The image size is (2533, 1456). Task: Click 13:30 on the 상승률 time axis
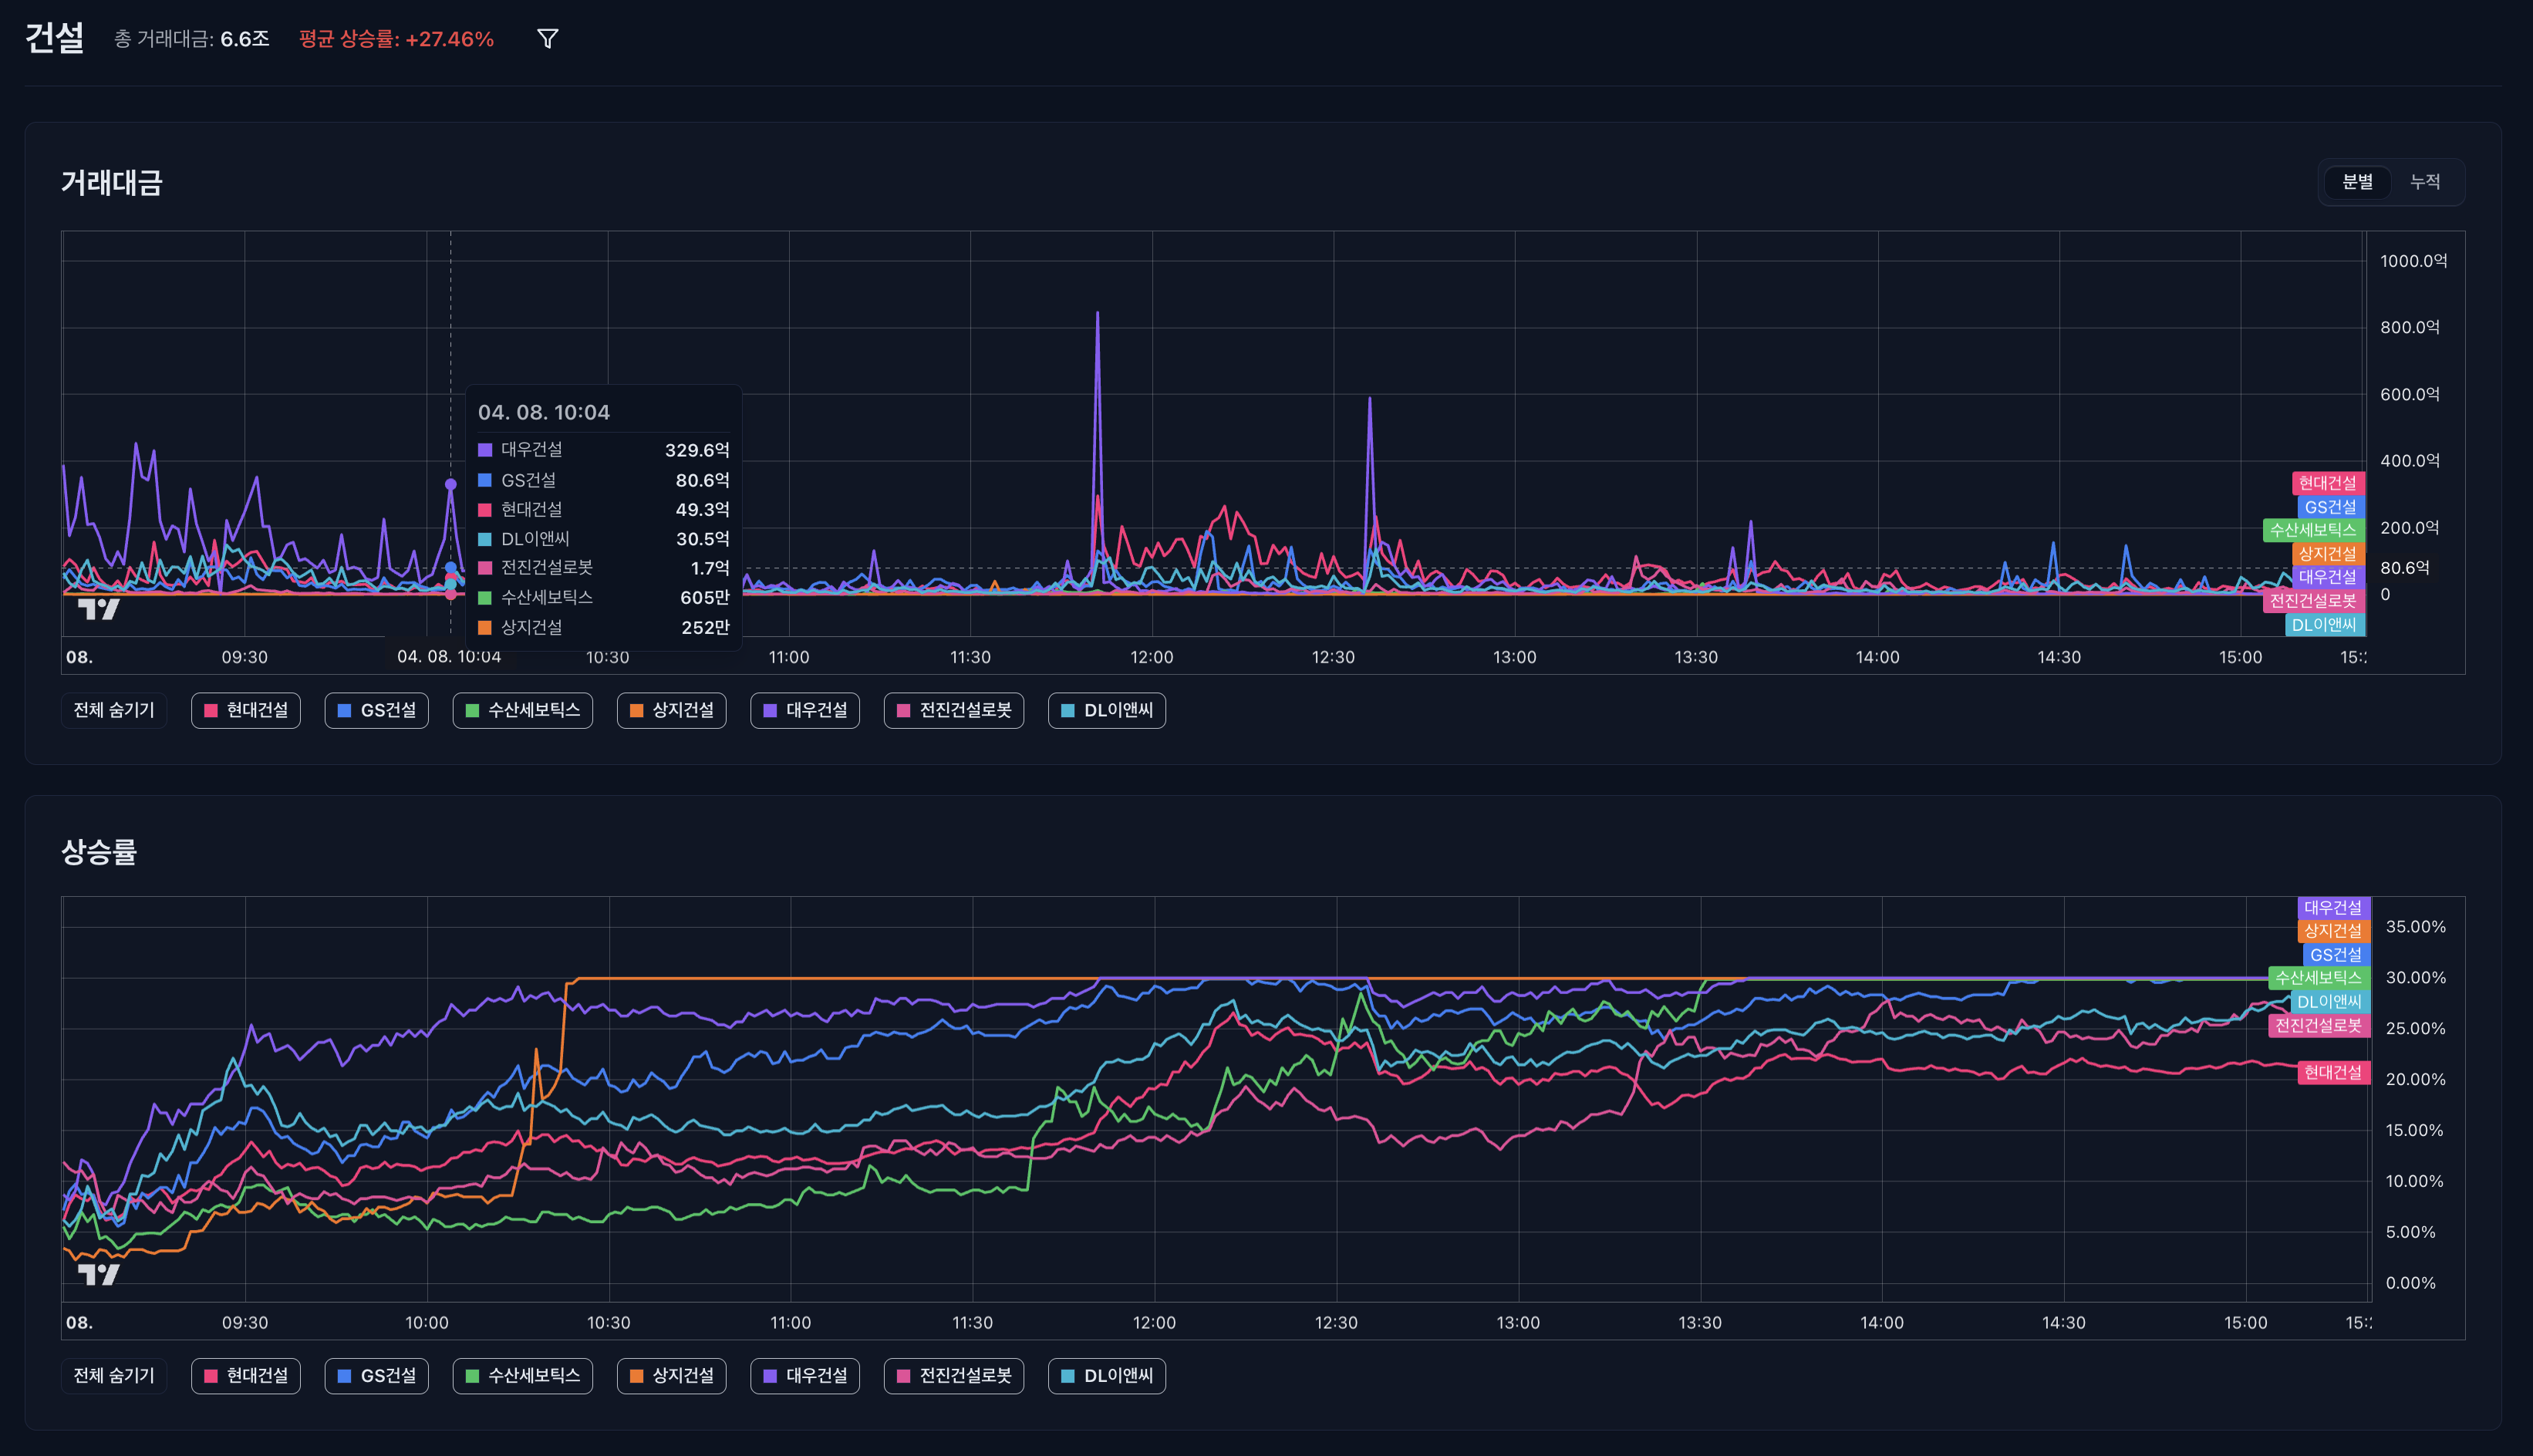1700,1322
